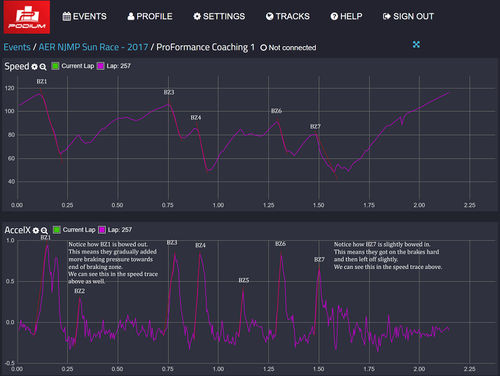Click the BZ6 label on the Speed chart
The height and width of the screenshot is (376, 500).
point(276,111)
